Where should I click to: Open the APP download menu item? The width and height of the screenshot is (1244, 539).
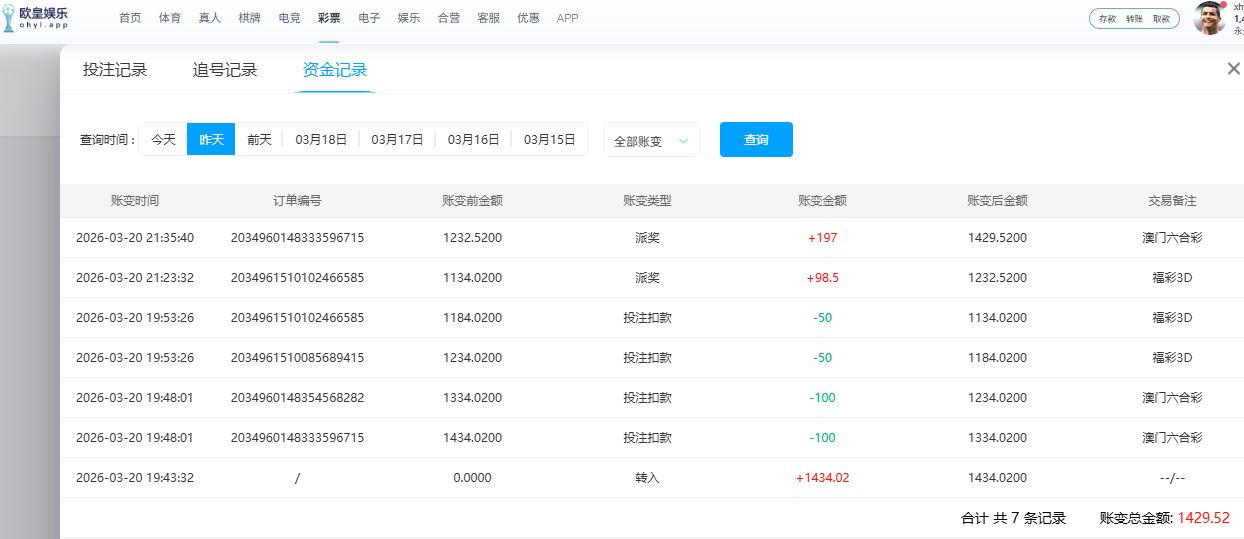[567, 18]
